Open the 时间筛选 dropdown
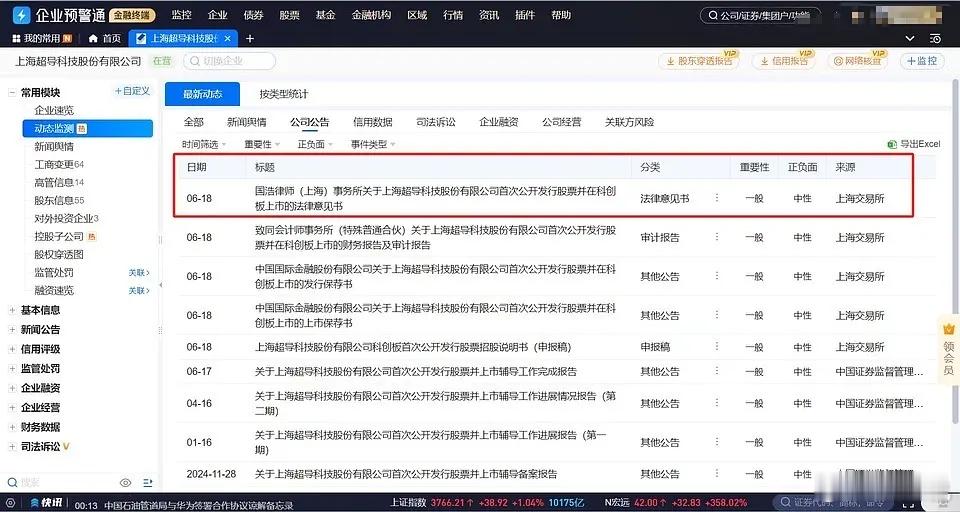 pyautogui.click(x=204, y=145)
